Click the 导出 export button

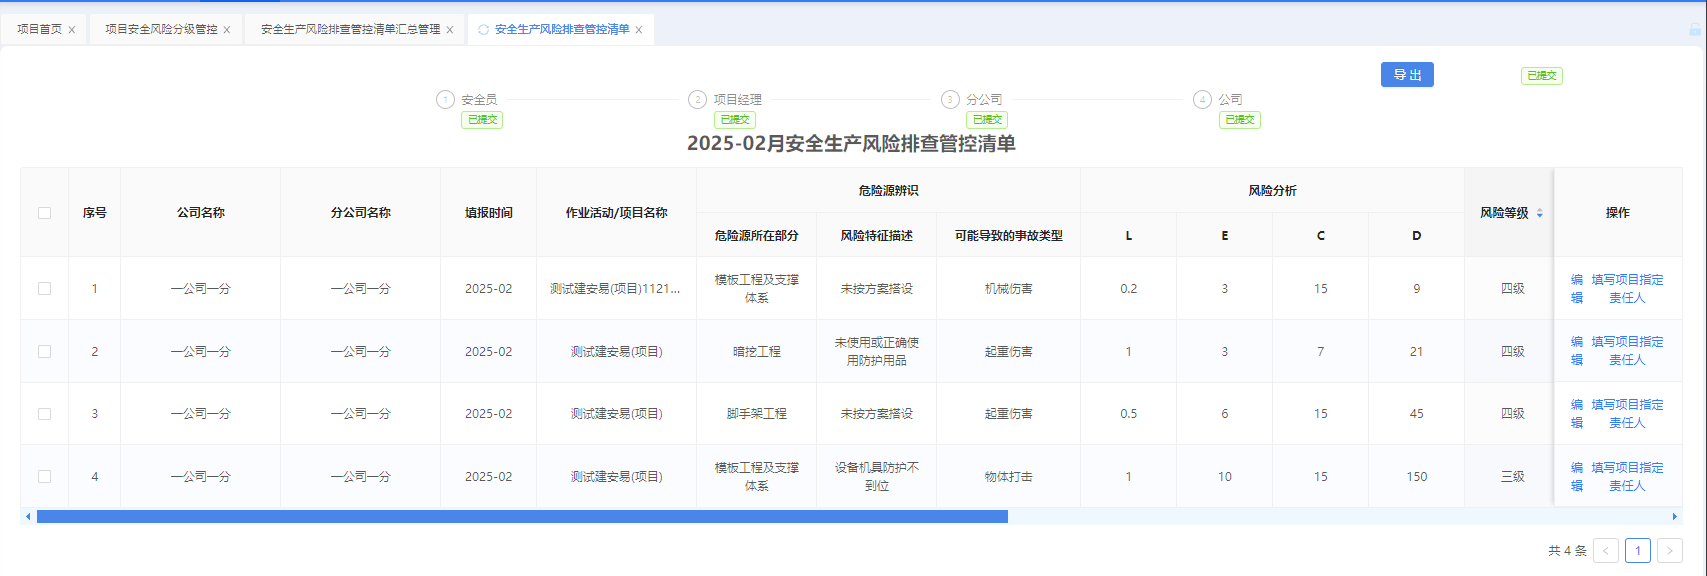1407,75
